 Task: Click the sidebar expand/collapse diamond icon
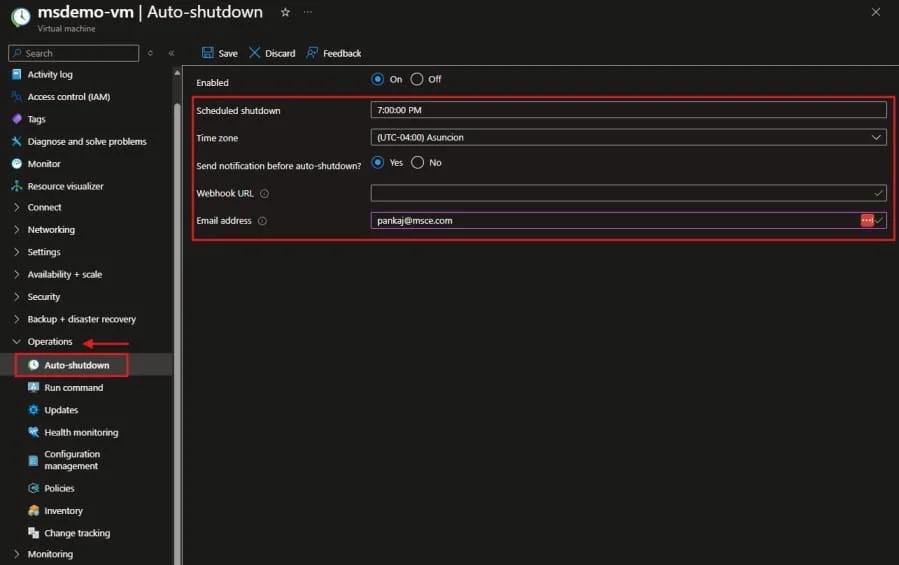150,53
